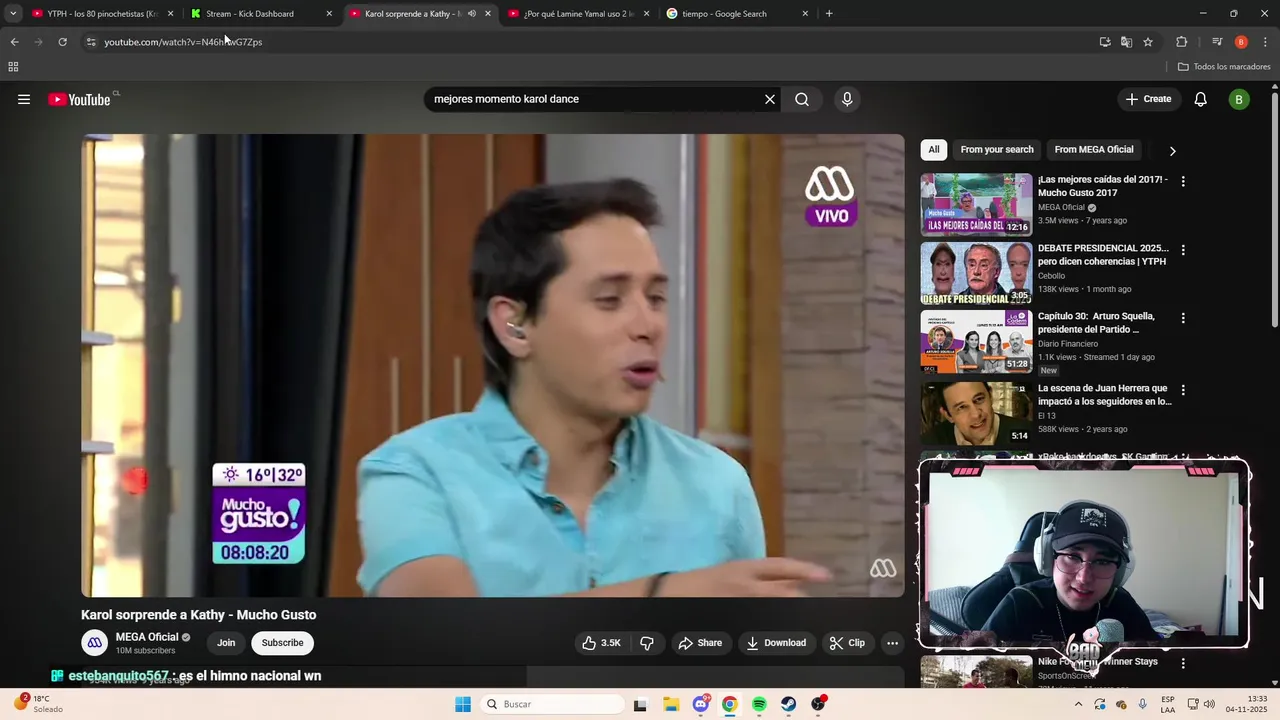1280x720 pixels.
Task: Select the All filter chip
Action: 934,150
